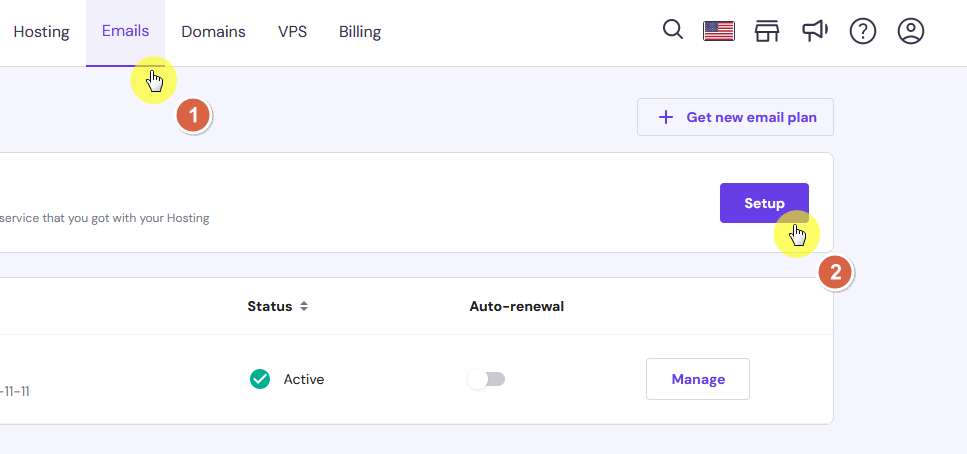Open the VPS tab
Viewport: 967px width, 454px height.
click(x=292, y=31)
